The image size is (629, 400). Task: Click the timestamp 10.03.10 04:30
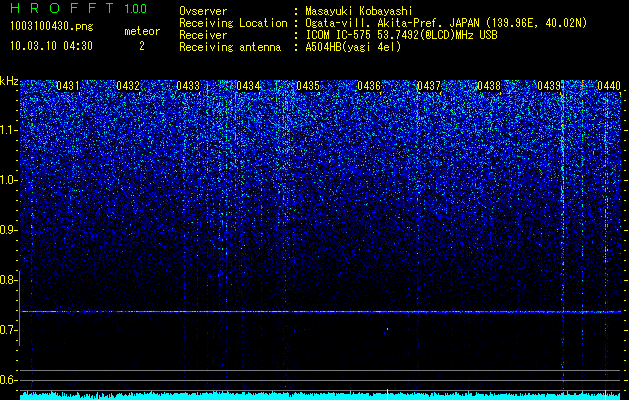pos(51,46)
